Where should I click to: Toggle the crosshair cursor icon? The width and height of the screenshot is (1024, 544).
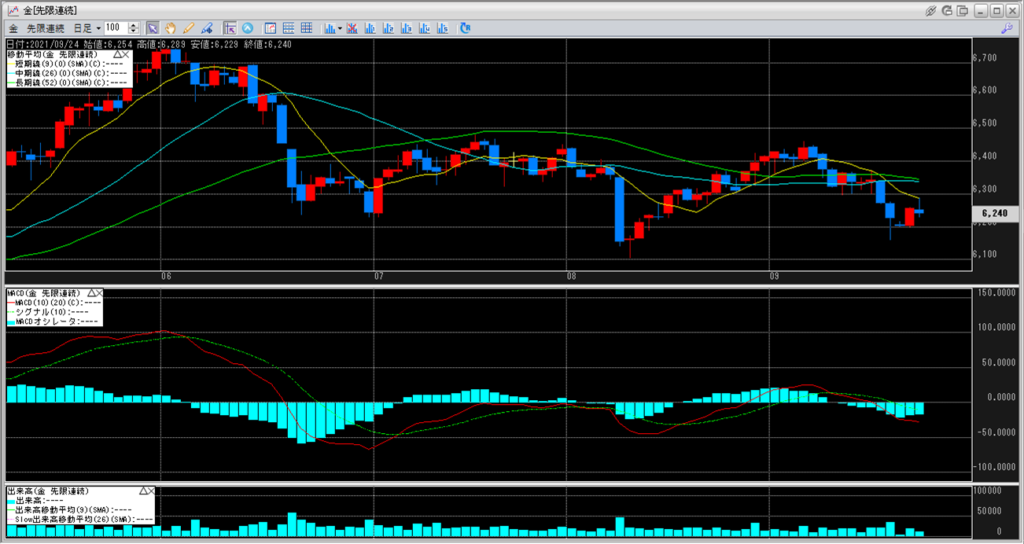coord(230,28)
